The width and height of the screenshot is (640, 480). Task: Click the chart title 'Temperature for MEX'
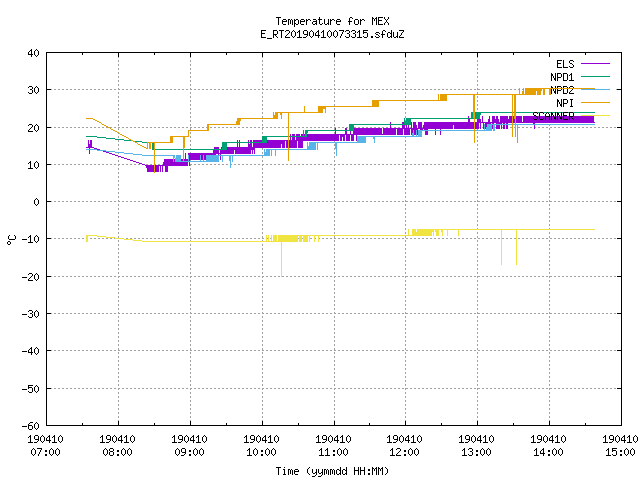point(332,21)
